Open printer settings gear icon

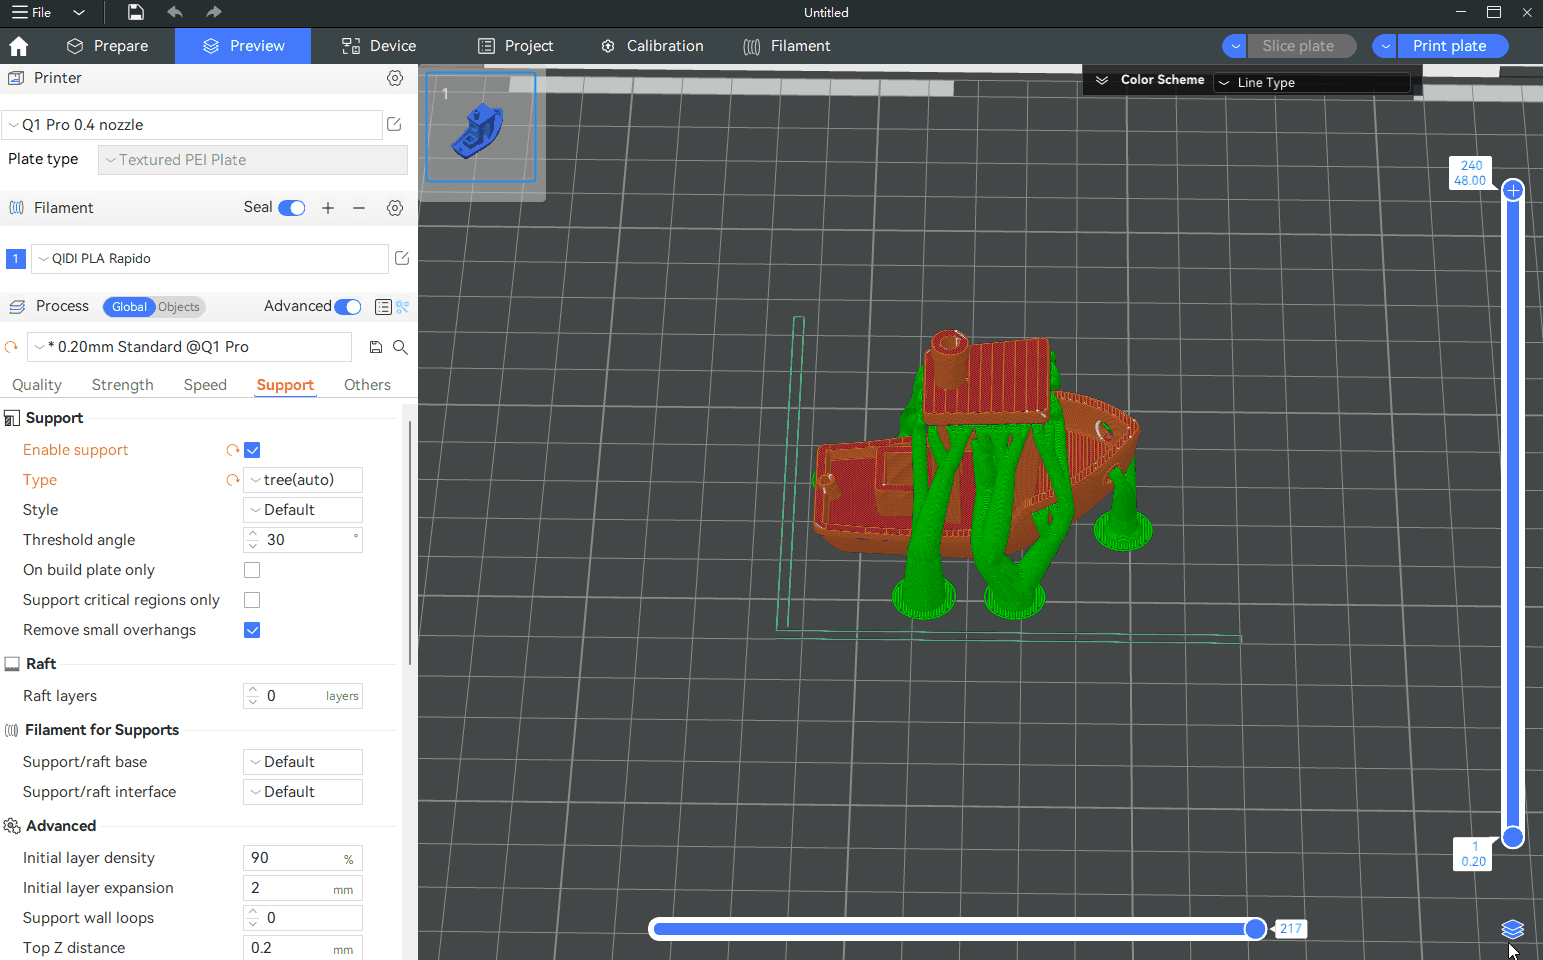coord(395,78)
